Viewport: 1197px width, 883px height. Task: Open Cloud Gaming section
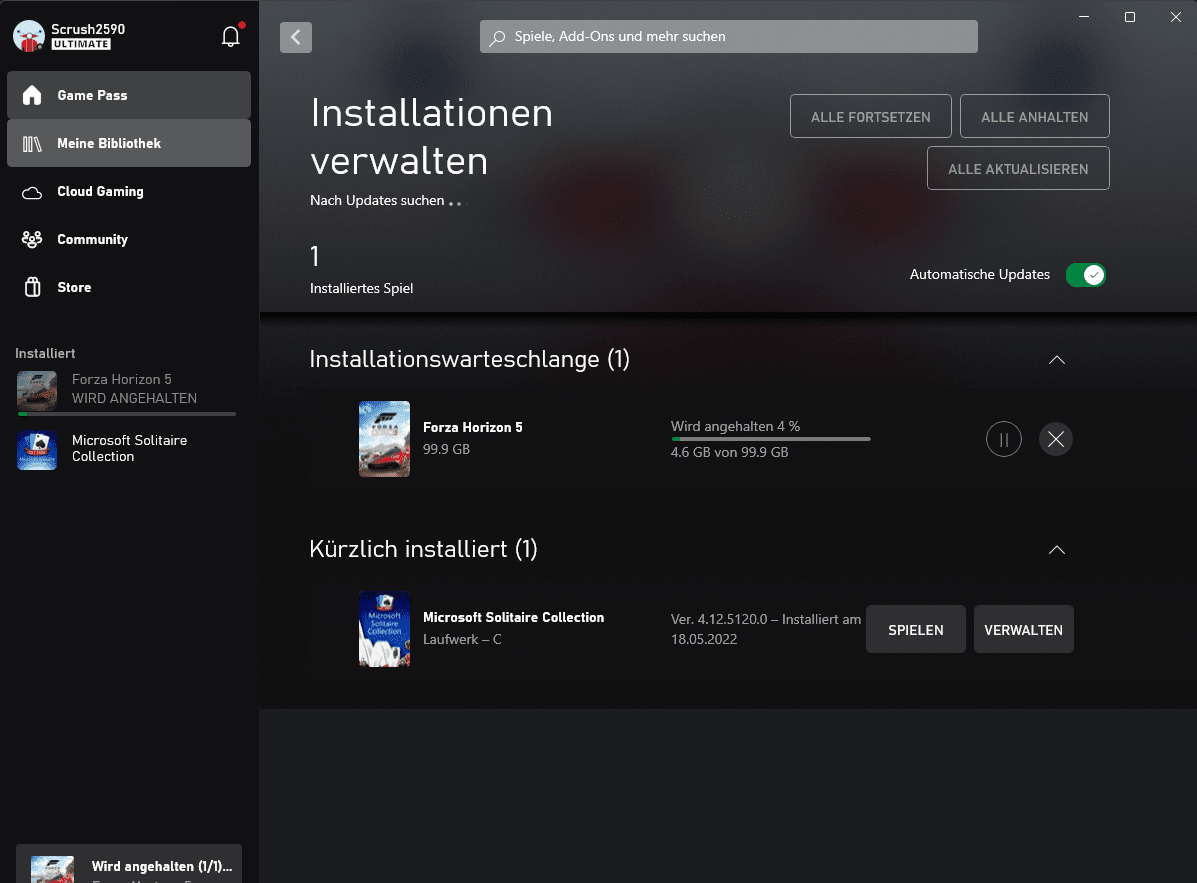click(129, 192)
